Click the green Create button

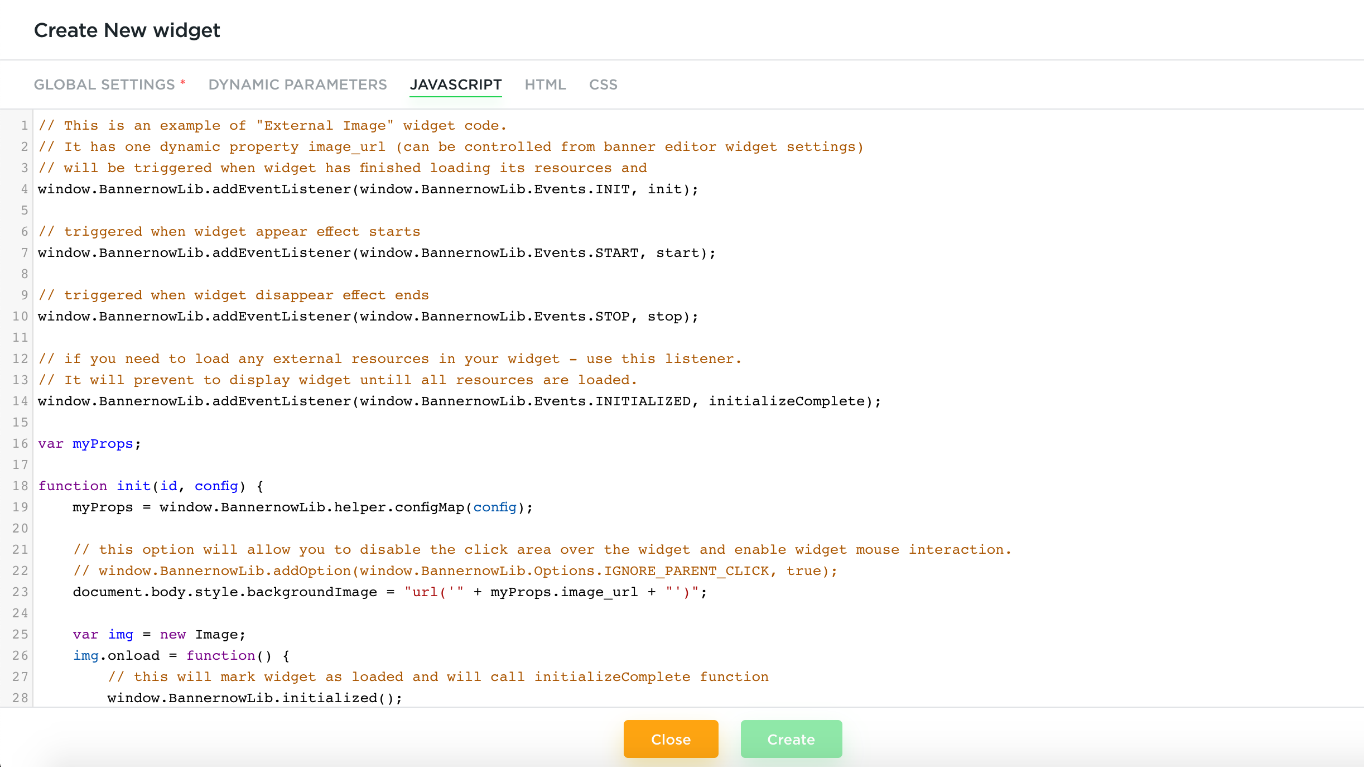[791, 739]
